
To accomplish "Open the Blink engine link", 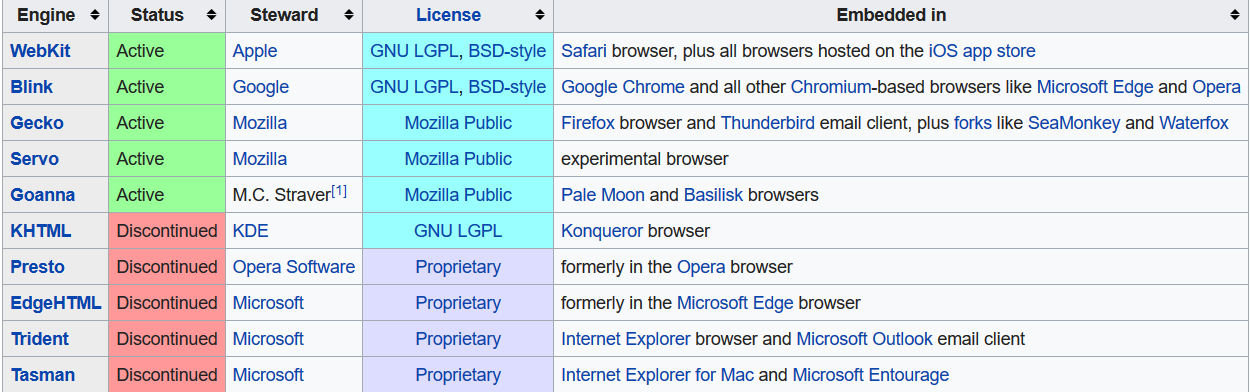I will coord(32,87).
